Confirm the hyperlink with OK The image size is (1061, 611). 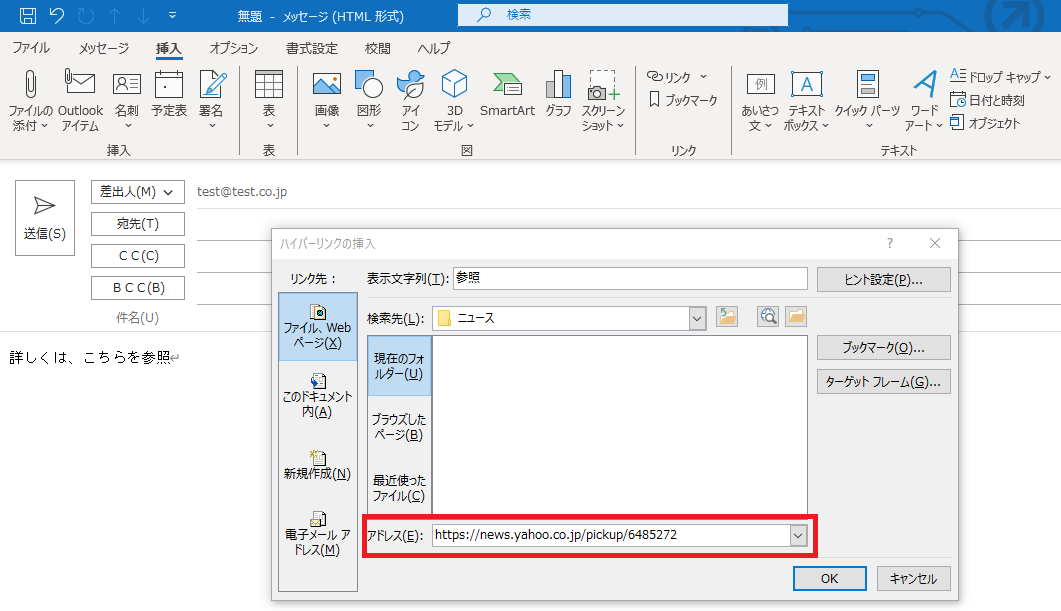pyautogui.click(x=829, y=578)
